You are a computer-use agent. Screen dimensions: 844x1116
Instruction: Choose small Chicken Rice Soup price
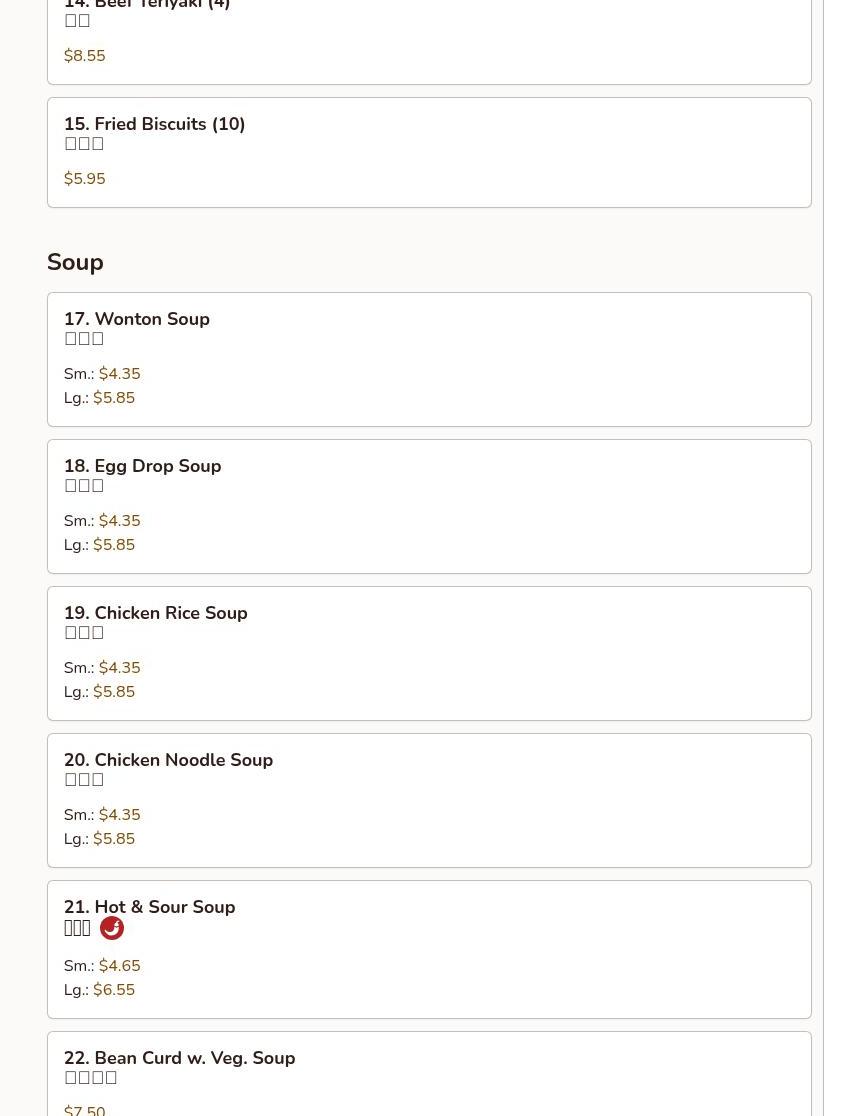[x=119, y=668]
